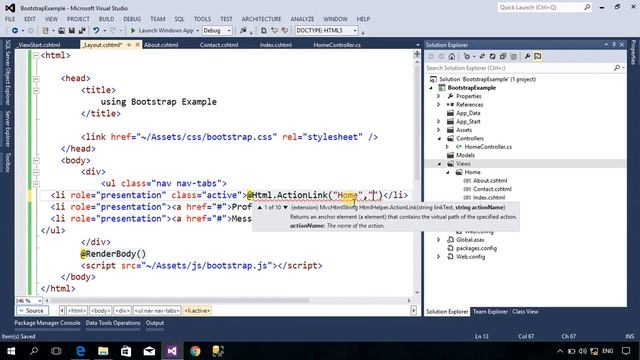Collapse the html tag outlining box
Image resolution: width=640 pixels, height=360 pixels.
[x=36, y=55]
